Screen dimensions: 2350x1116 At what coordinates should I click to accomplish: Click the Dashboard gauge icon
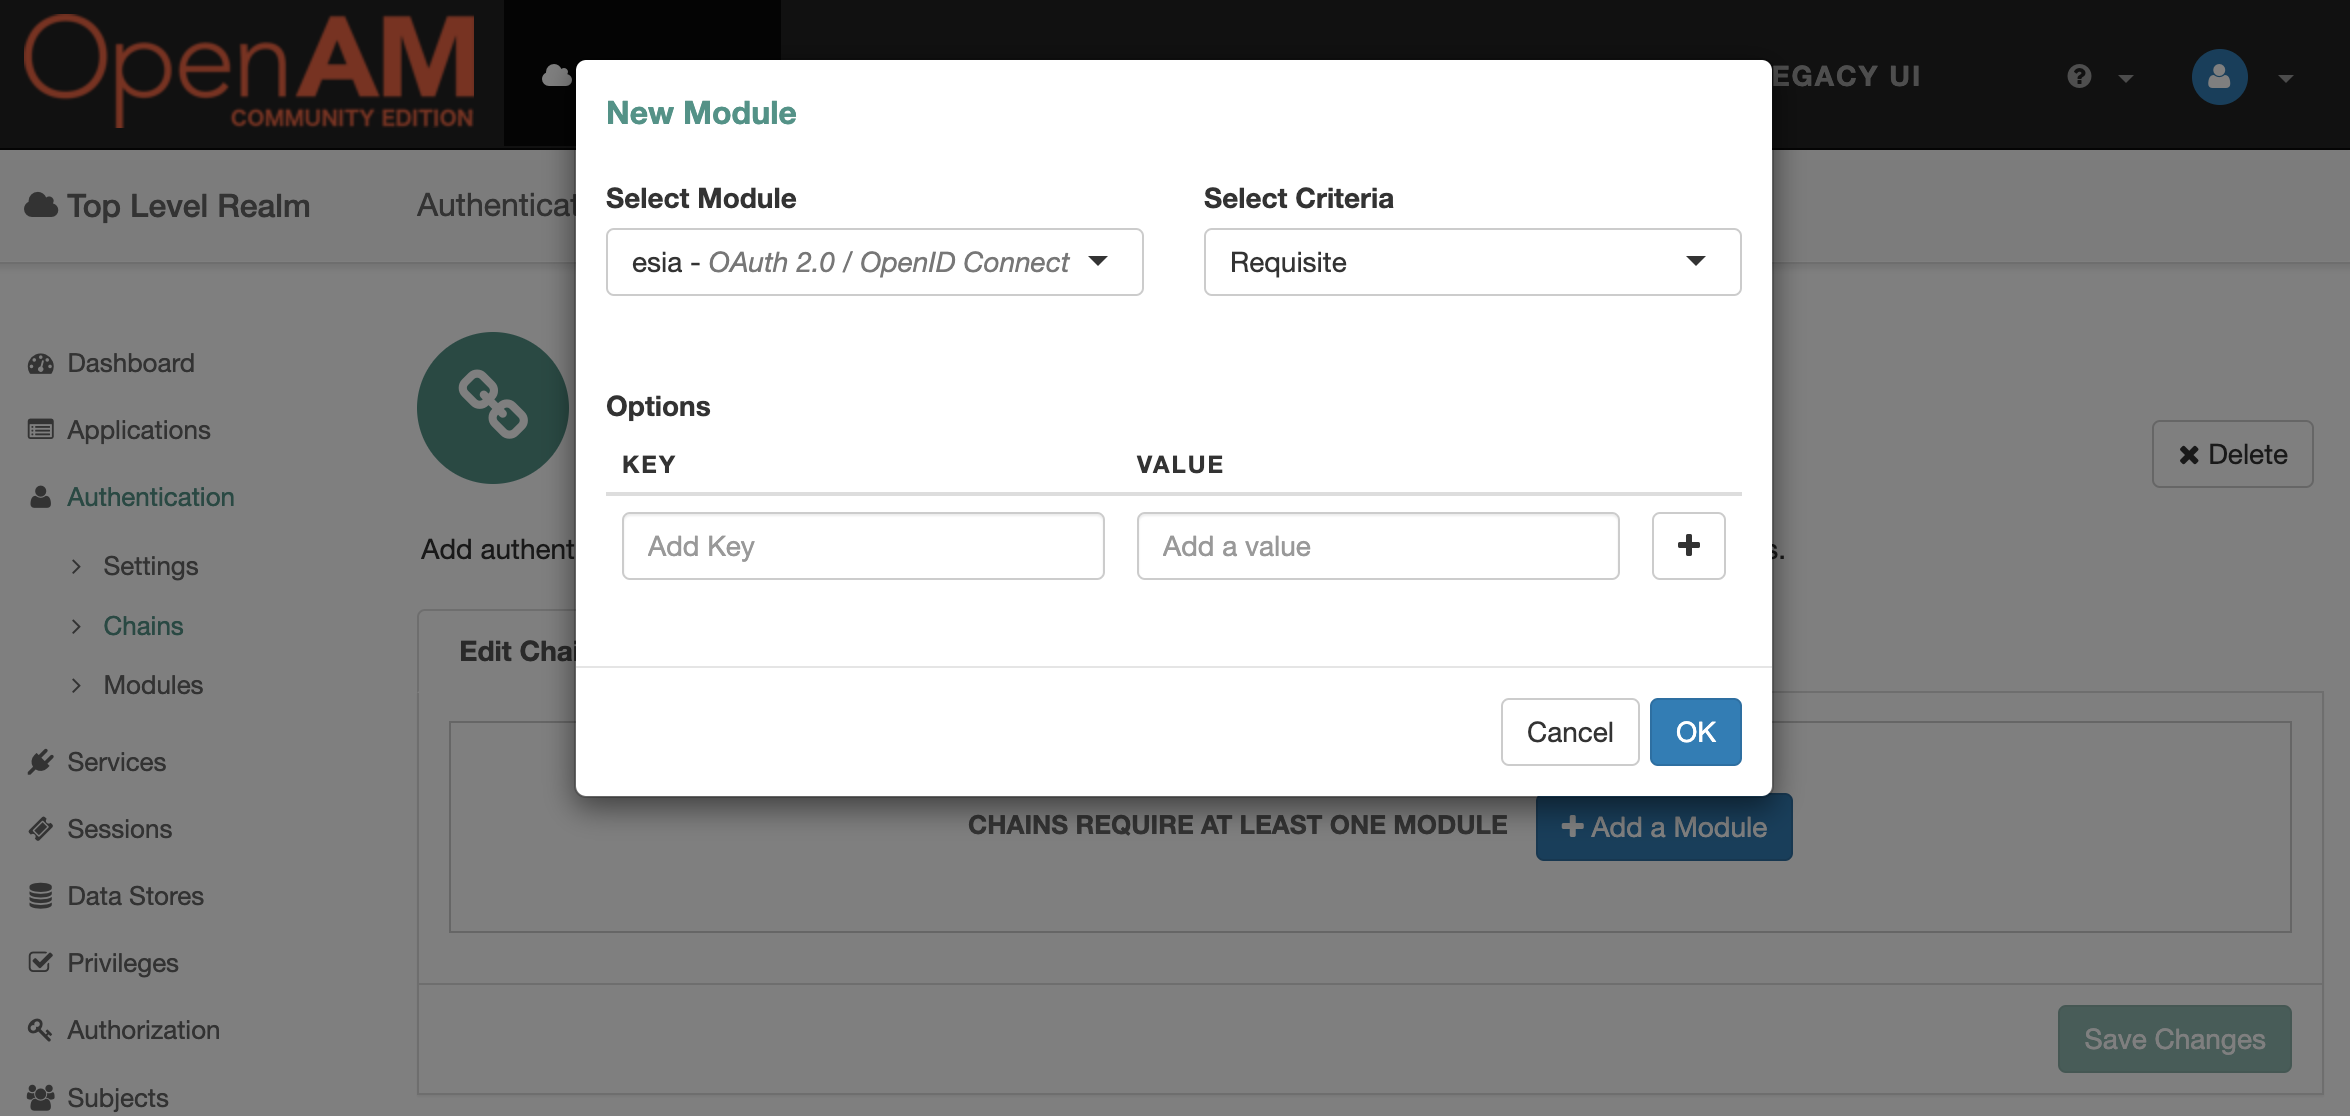point(41,363)
